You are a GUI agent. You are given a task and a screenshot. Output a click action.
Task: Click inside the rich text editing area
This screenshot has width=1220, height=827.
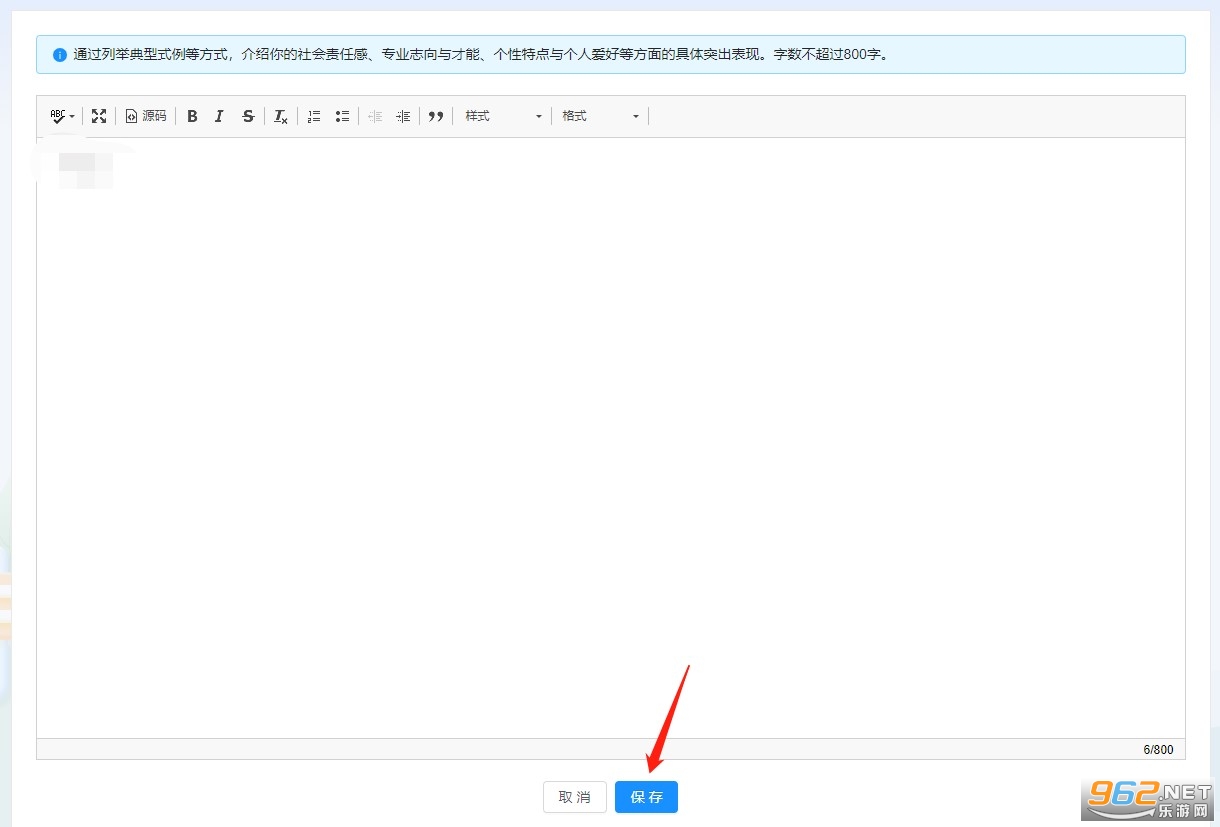(611, 438)
